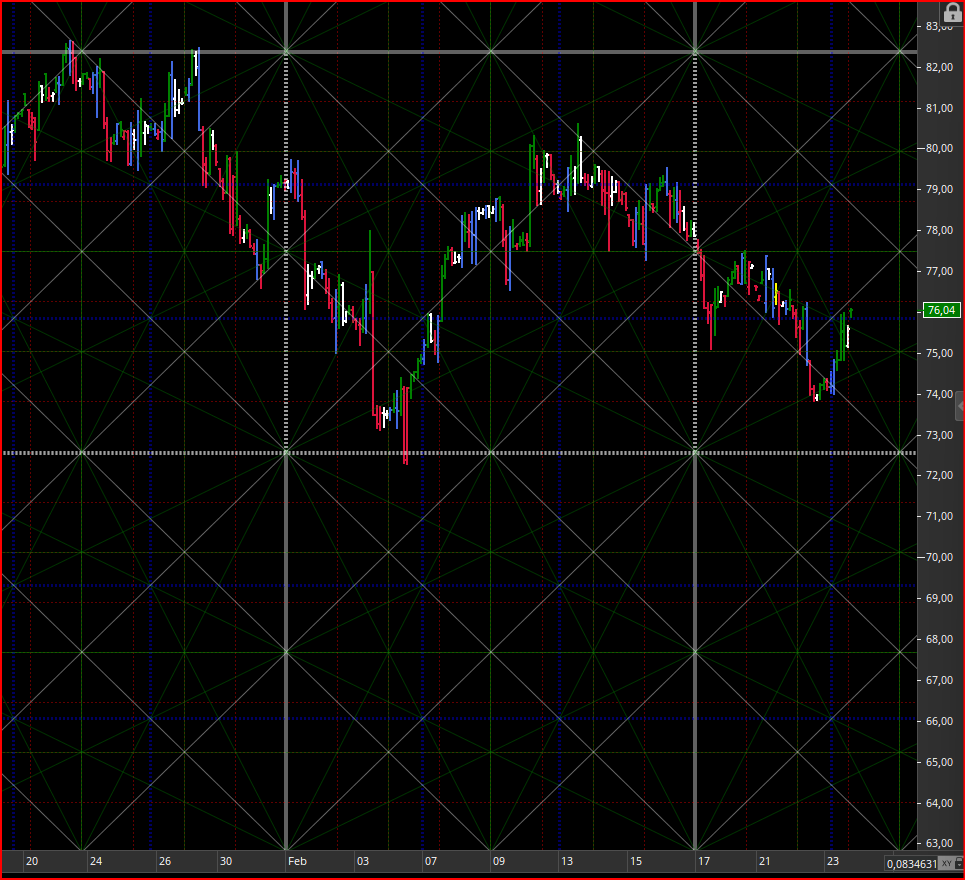Select the 0,0834631 scale ratio field
This screenshot has height=880, width=965.
click(x=912, y=863)
